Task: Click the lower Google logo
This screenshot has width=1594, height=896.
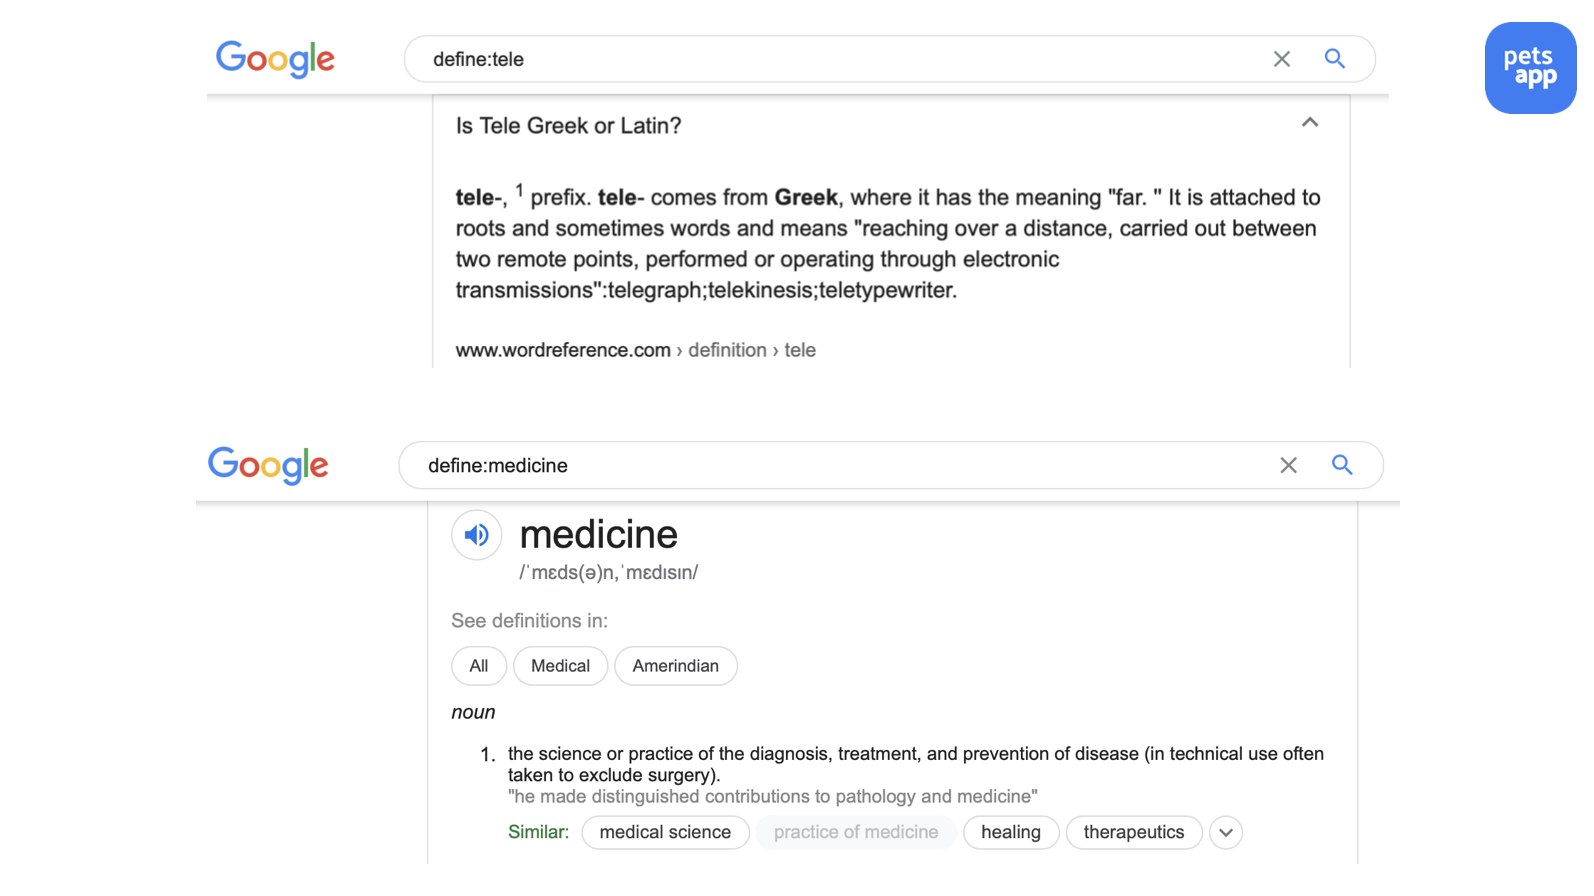Action: pos(268,465)
